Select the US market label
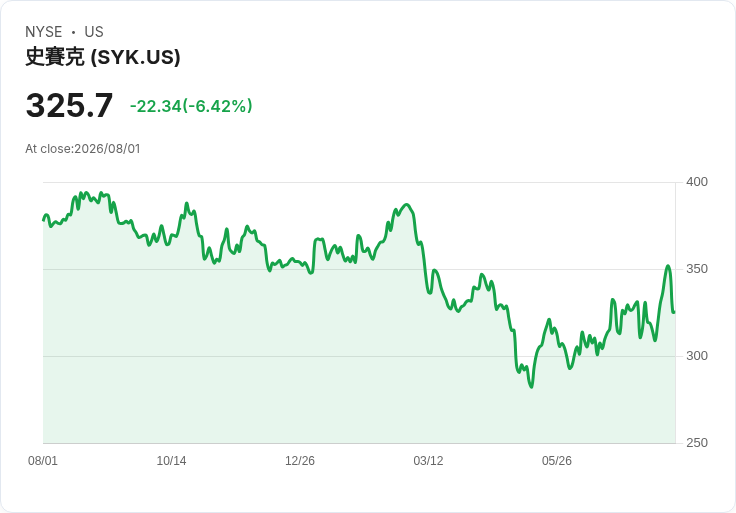736x513 pixels. click(x=94, y=32)
